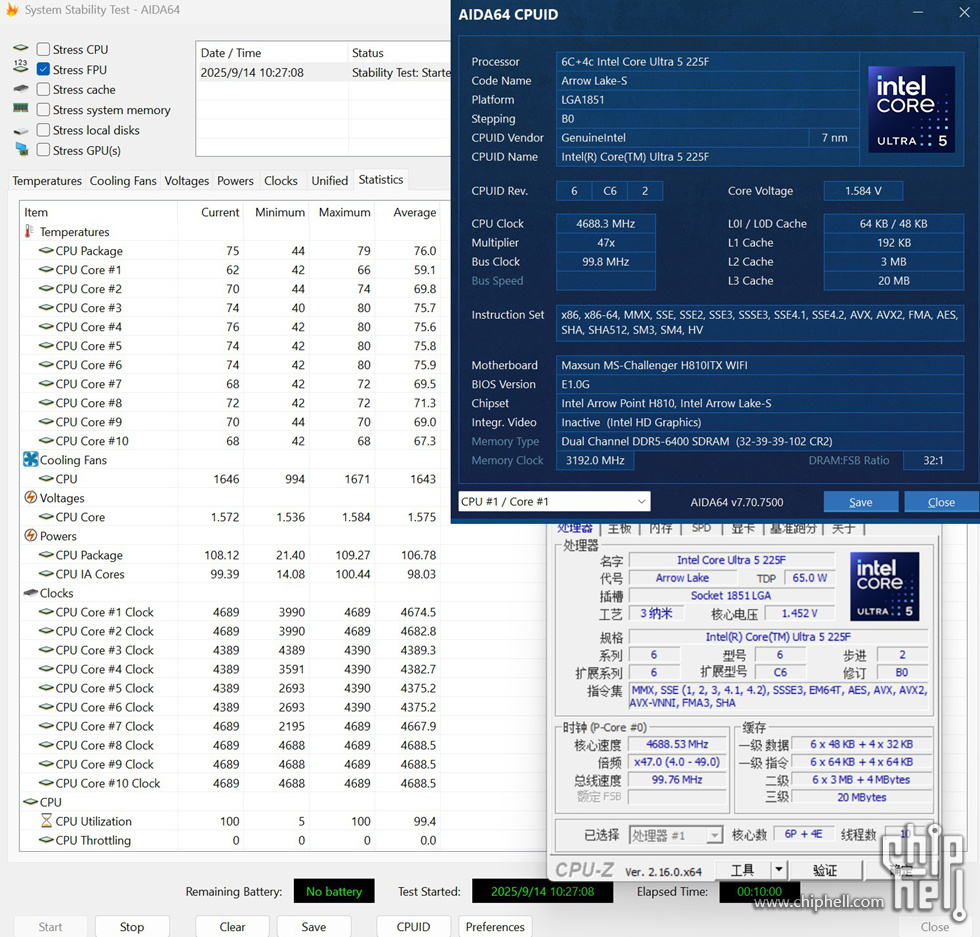Click the hourglass icon beside CPU Utilization
Image resolution: width=980 pixels, height=937 pixels.
tap(46, 820)
